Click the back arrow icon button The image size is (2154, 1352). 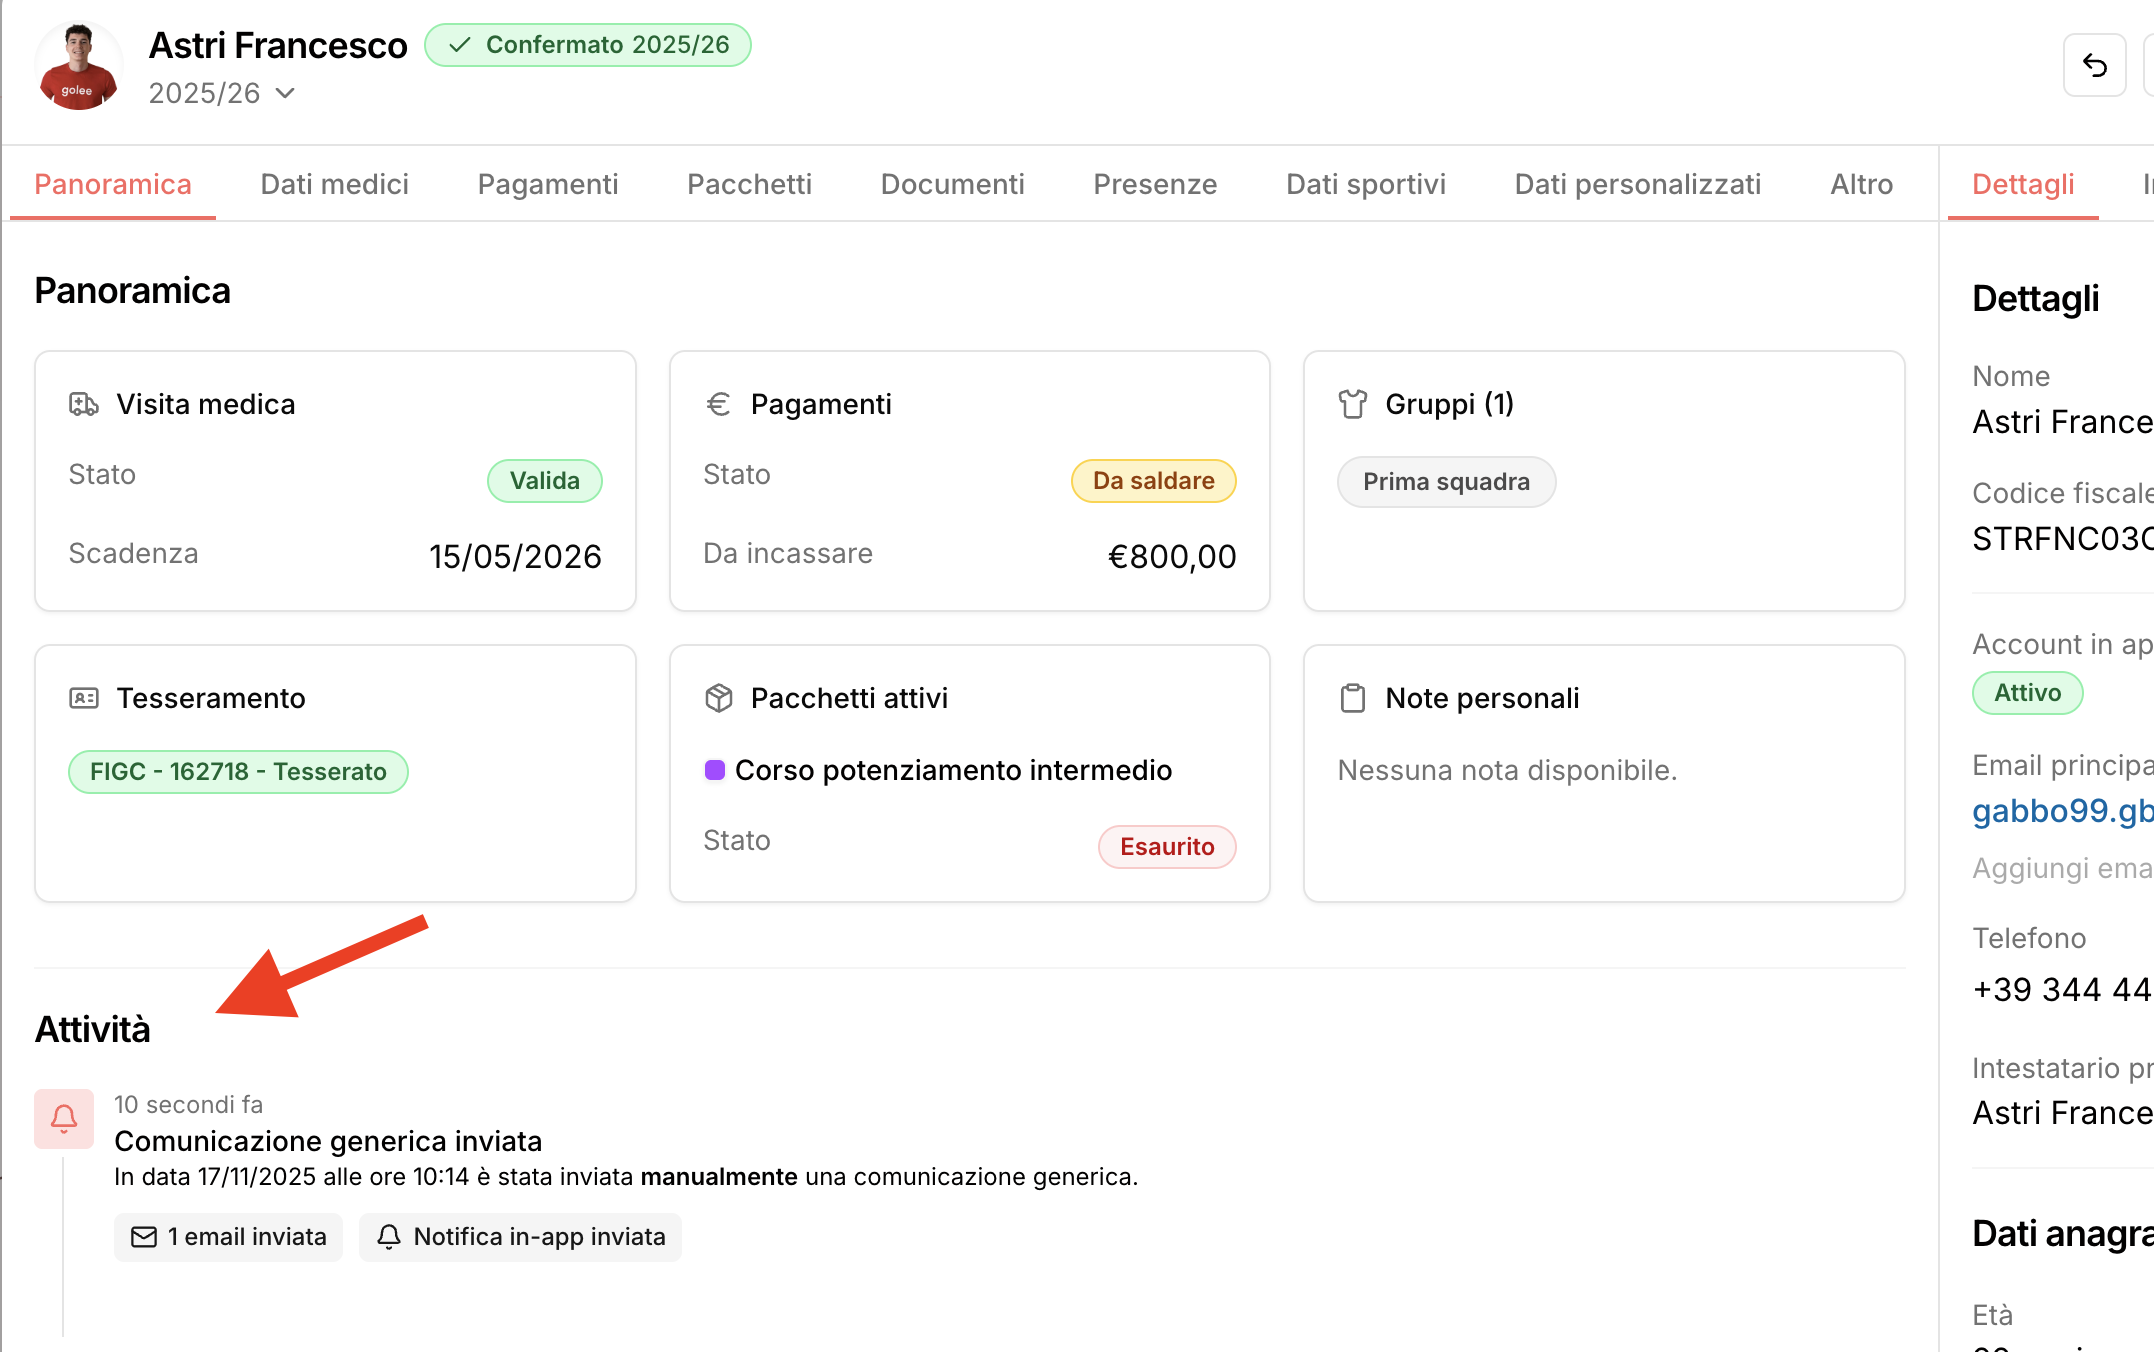coord(2094,66)
